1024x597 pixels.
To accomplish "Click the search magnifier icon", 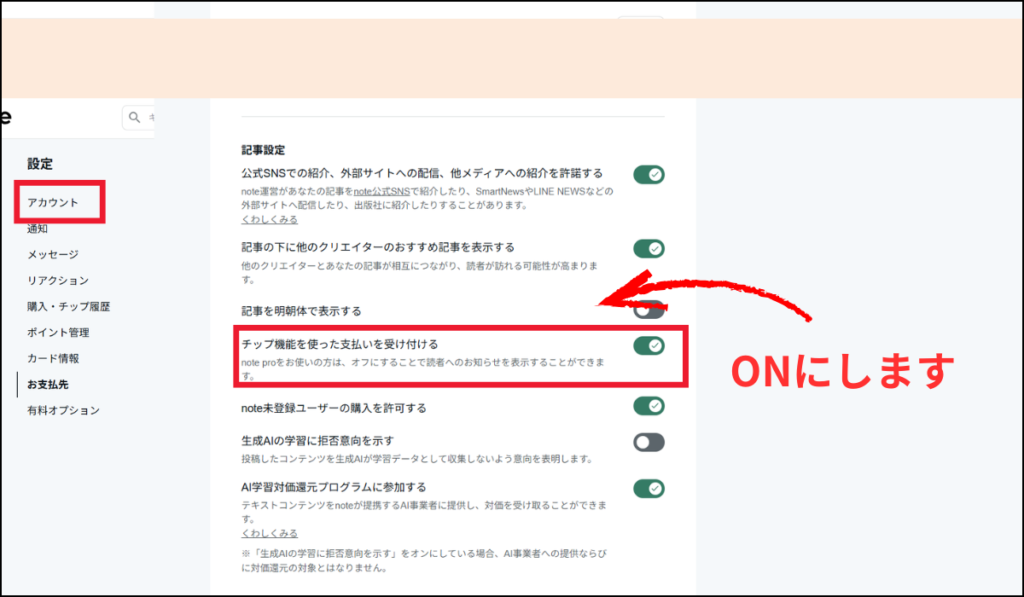I will coord(135,118).
